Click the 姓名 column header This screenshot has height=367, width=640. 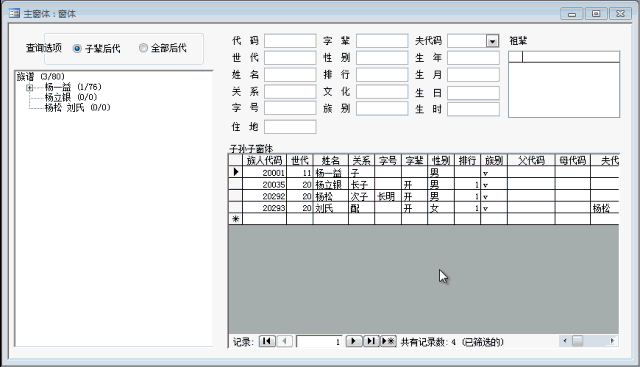[331, 160]
